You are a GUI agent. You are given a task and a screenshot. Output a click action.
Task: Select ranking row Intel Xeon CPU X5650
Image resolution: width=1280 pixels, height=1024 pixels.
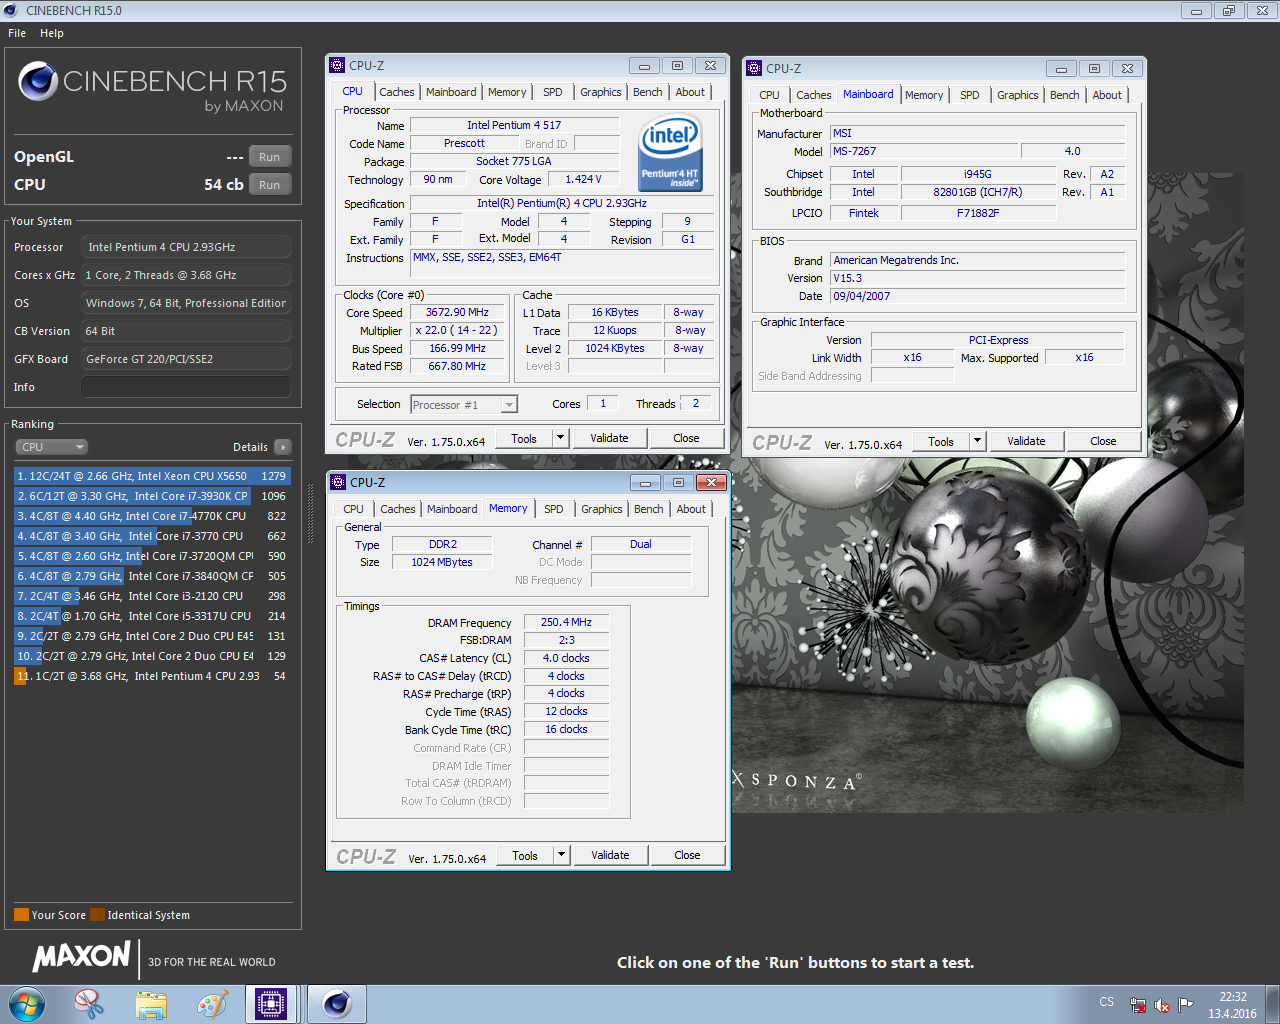[152, 476]
